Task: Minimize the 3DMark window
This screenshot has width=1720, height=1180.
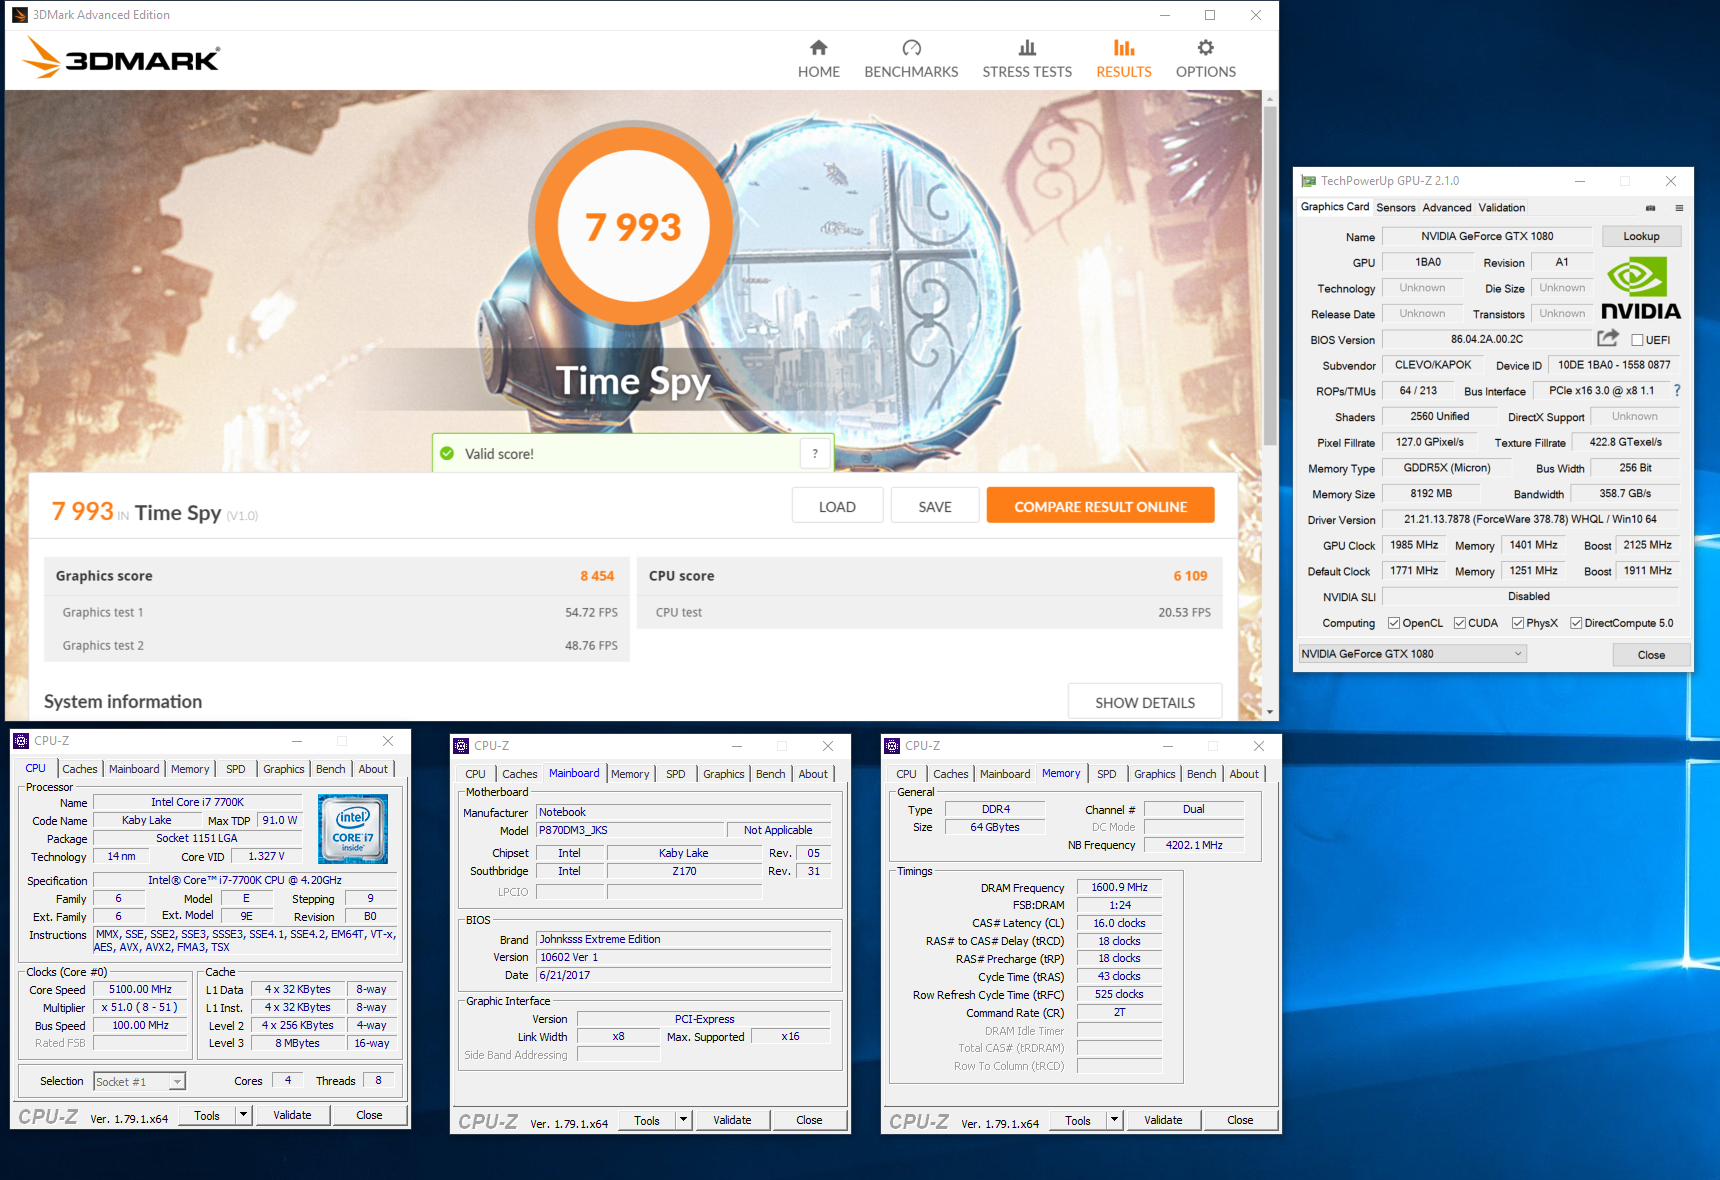Action: [1165, 15]
